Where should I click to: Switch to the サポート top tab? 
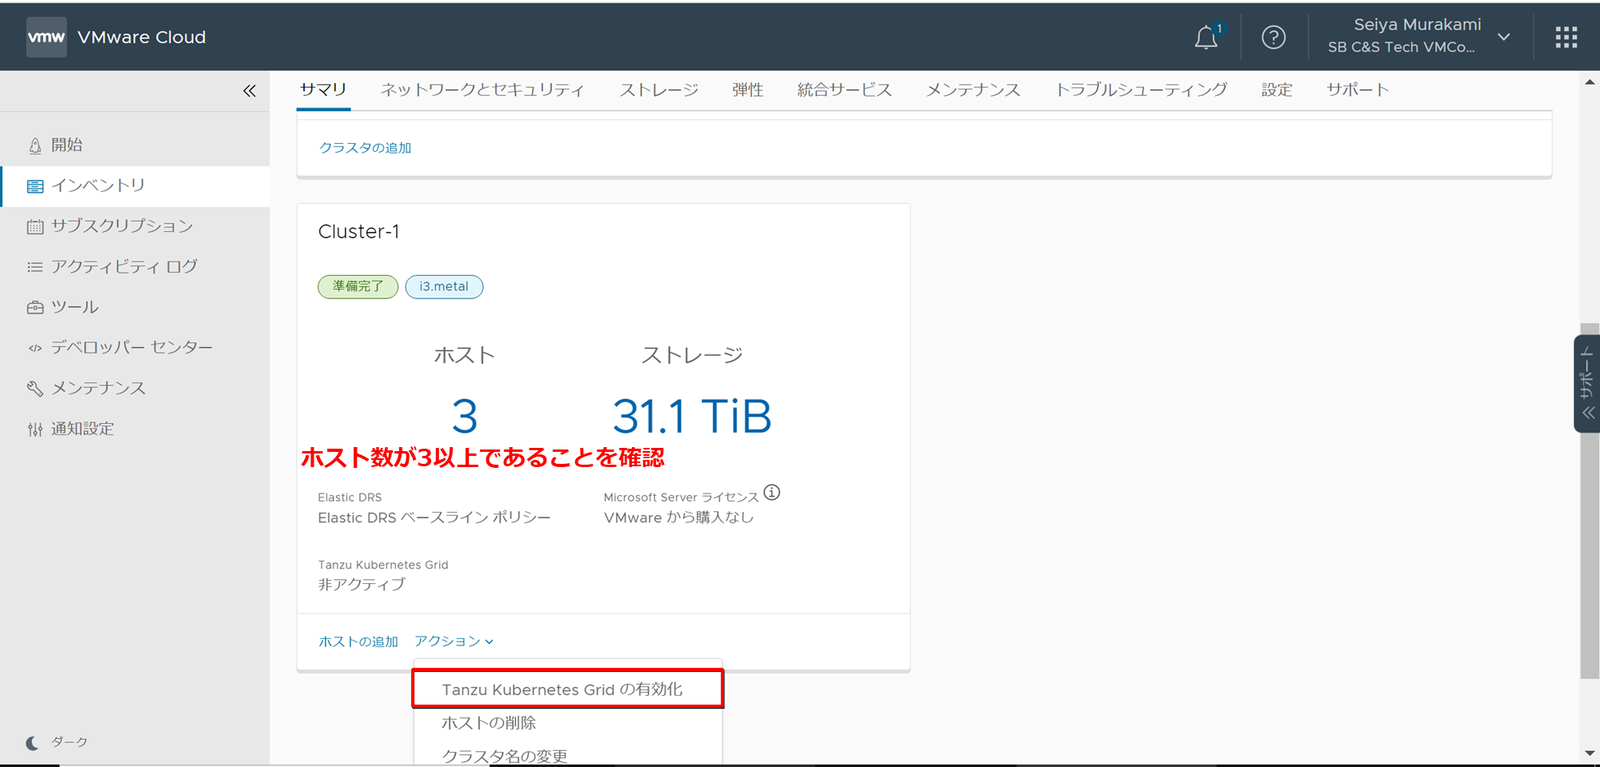(1357, 89)
